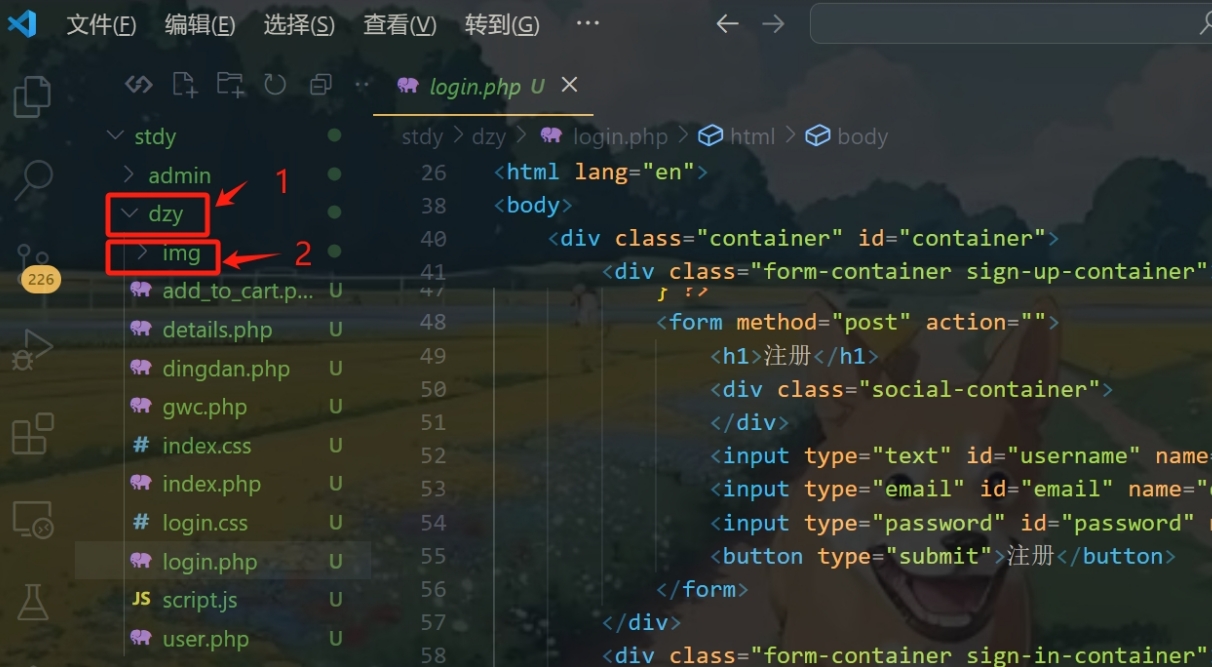This screenshot has width=1212, height=667.
Task: Click the button type="submit" code line
Action: tap(943, 556)
